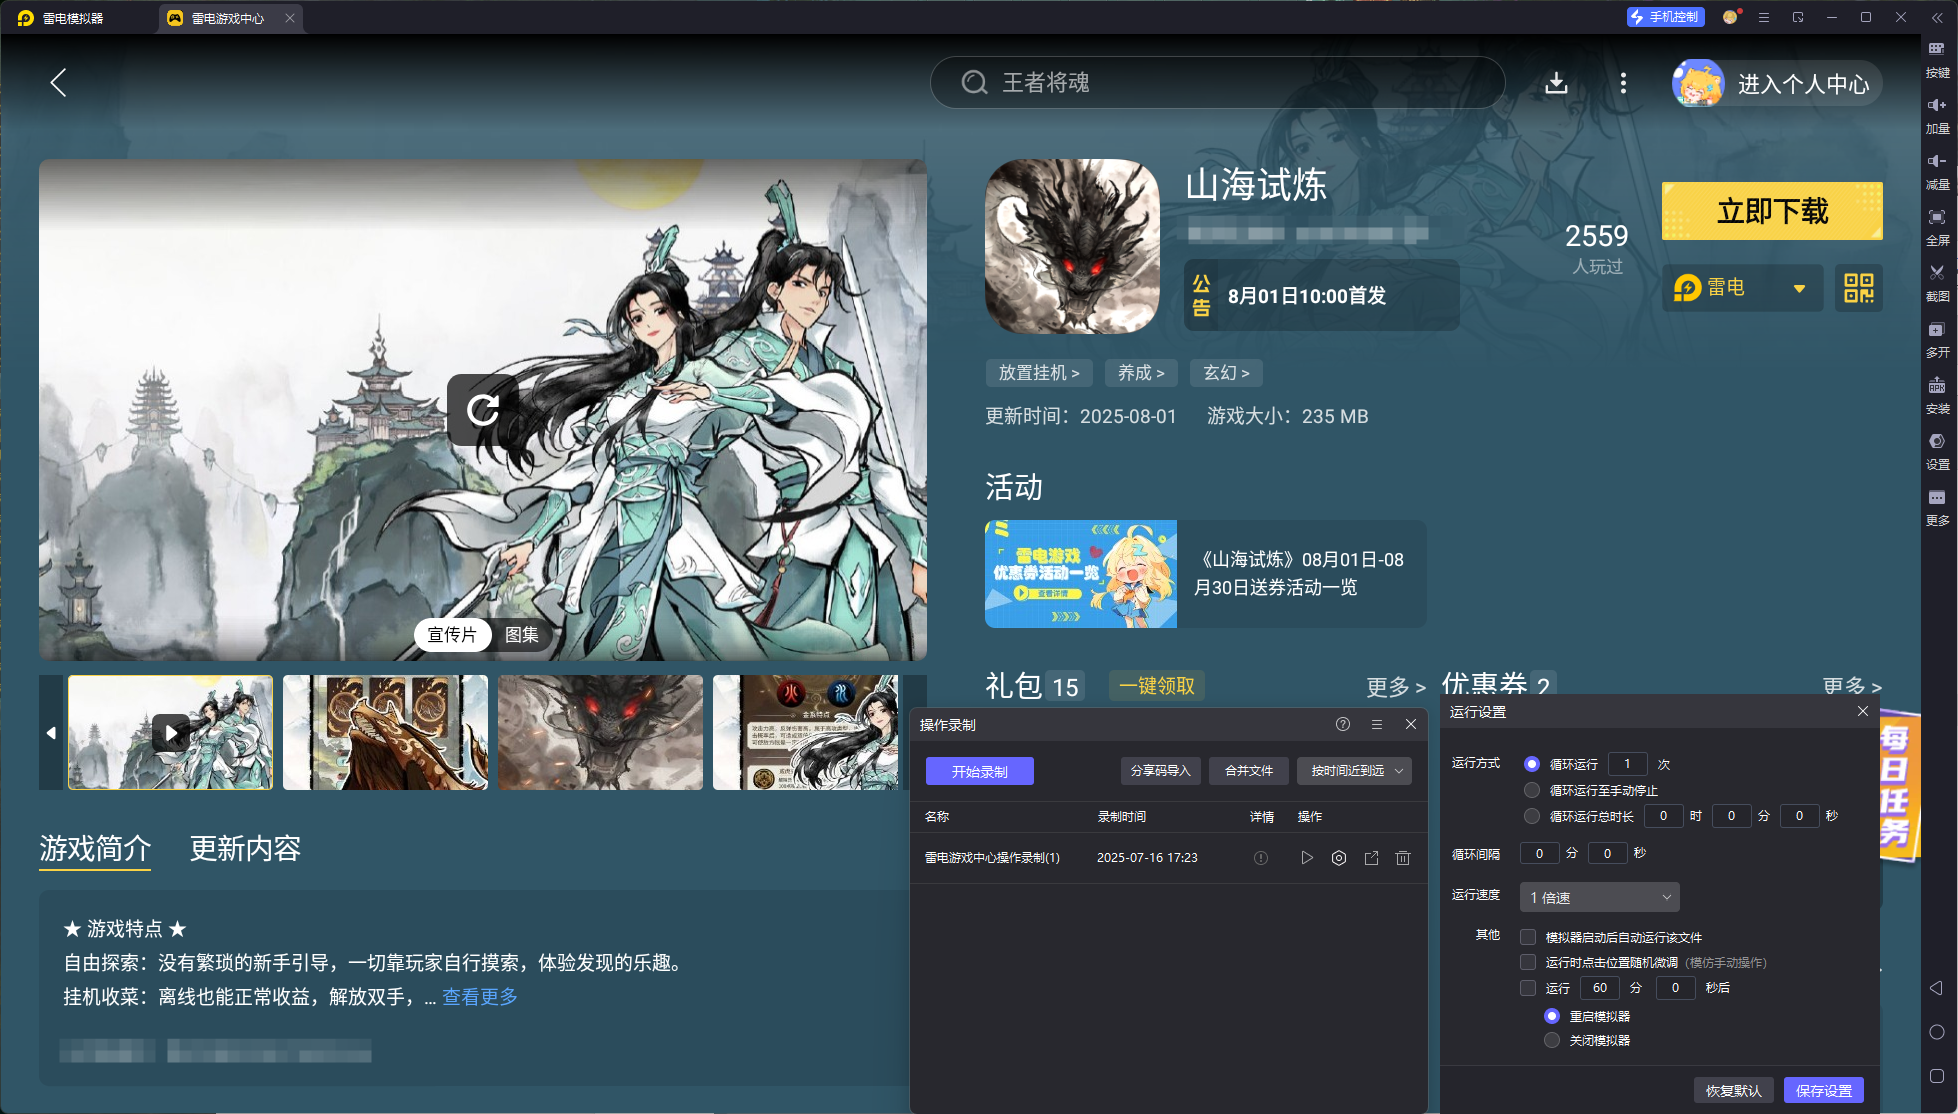Close the 操作录制 panel
The width and height of the screenshot is (1958, 1114).
coord(1411,724)
